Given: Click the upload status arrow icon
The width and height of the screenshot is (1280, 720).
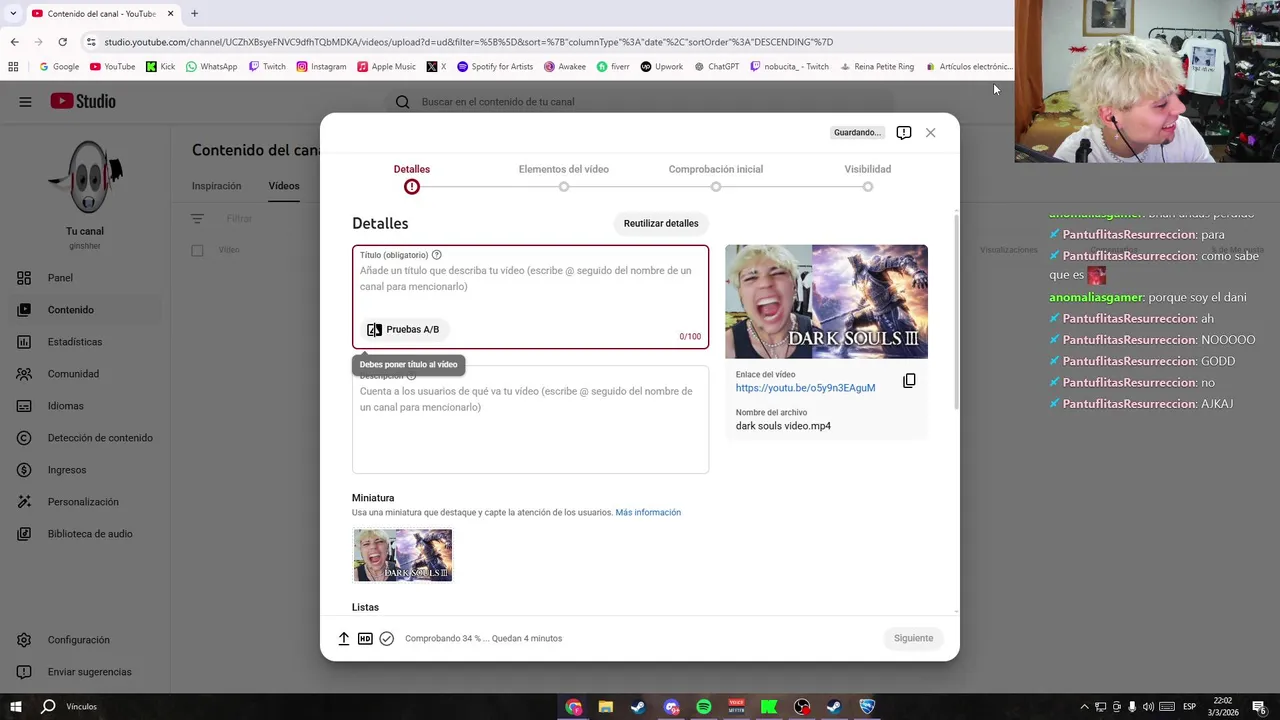Looking at the screenshot, I should (344, 638).
